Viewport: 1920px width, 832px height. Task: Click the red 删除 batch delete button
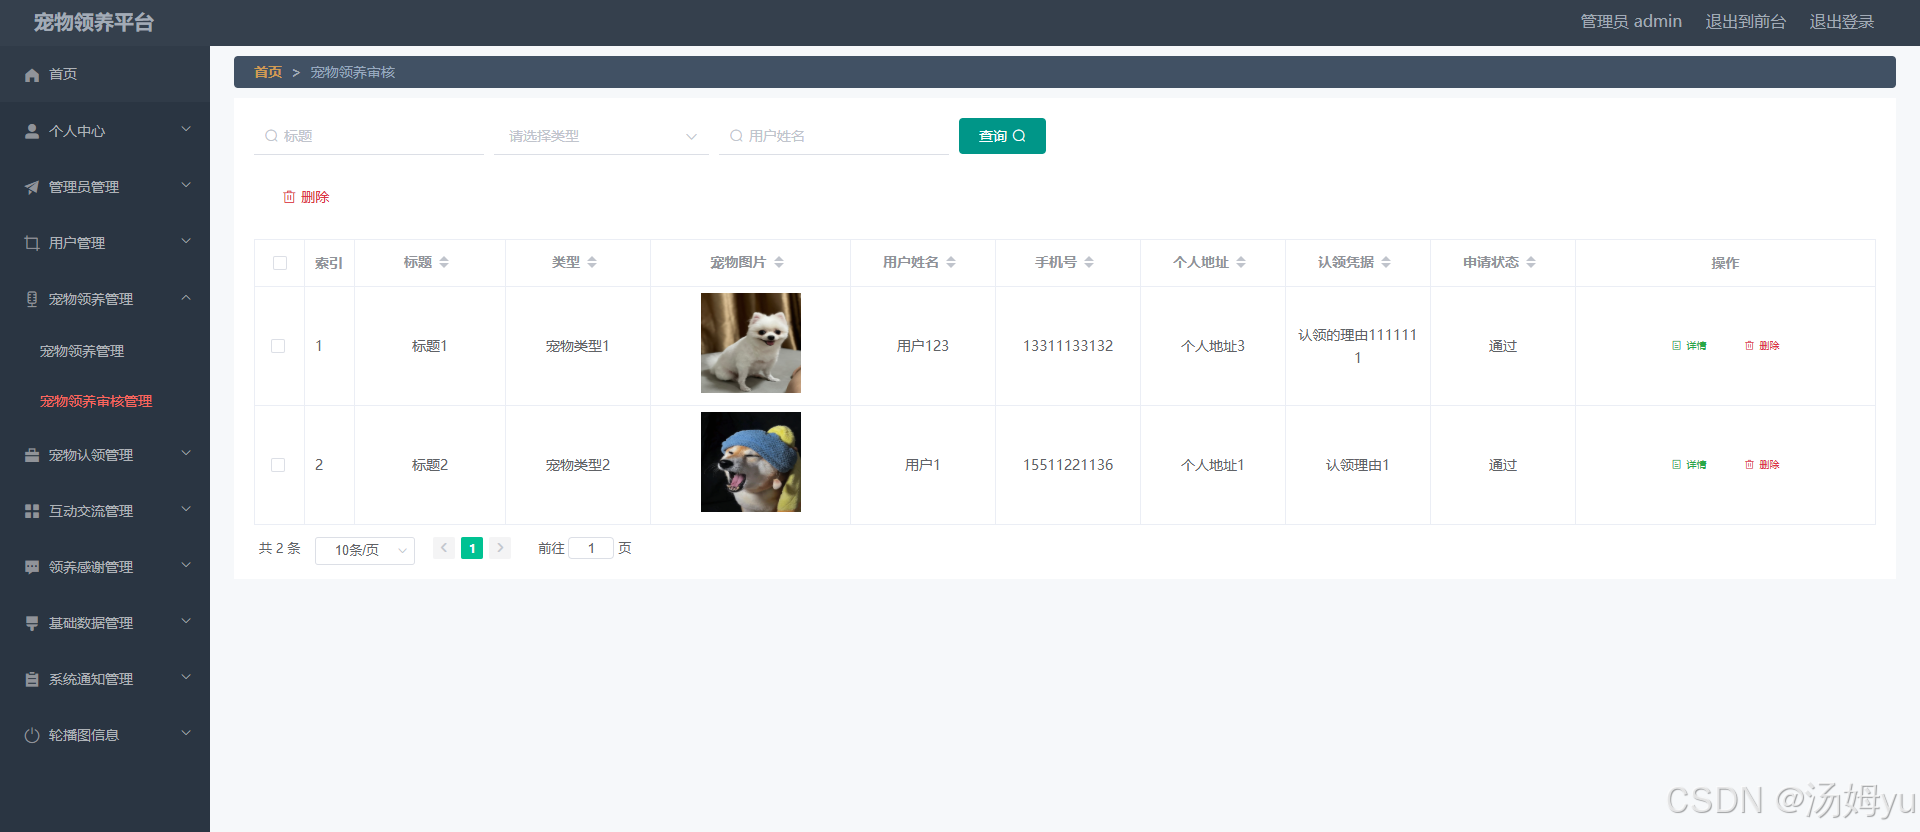click(x=306, y=197)
